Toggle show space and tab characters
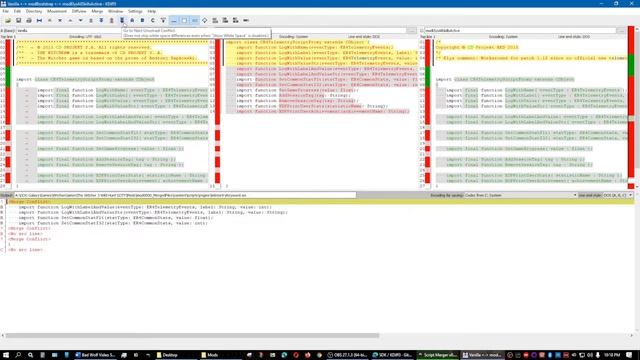640x360 pixels. tap(174, 20)
